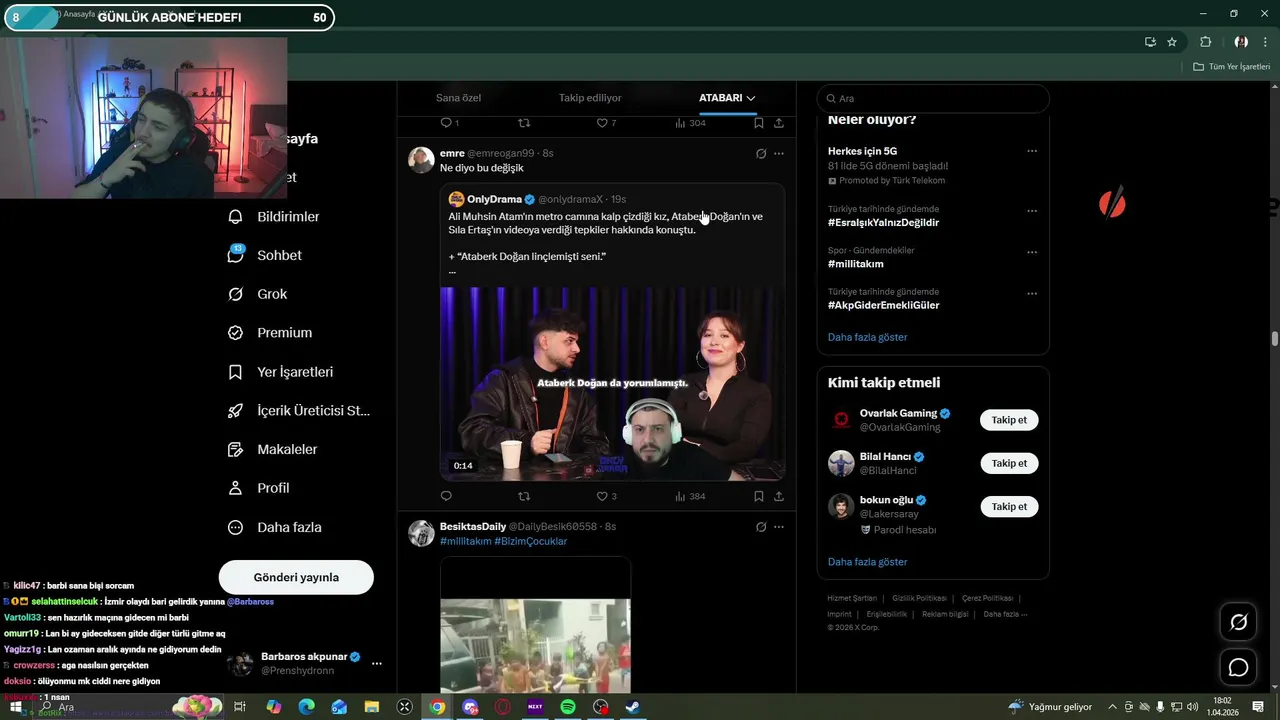Open volume control in system tray

pos(1191,707)
